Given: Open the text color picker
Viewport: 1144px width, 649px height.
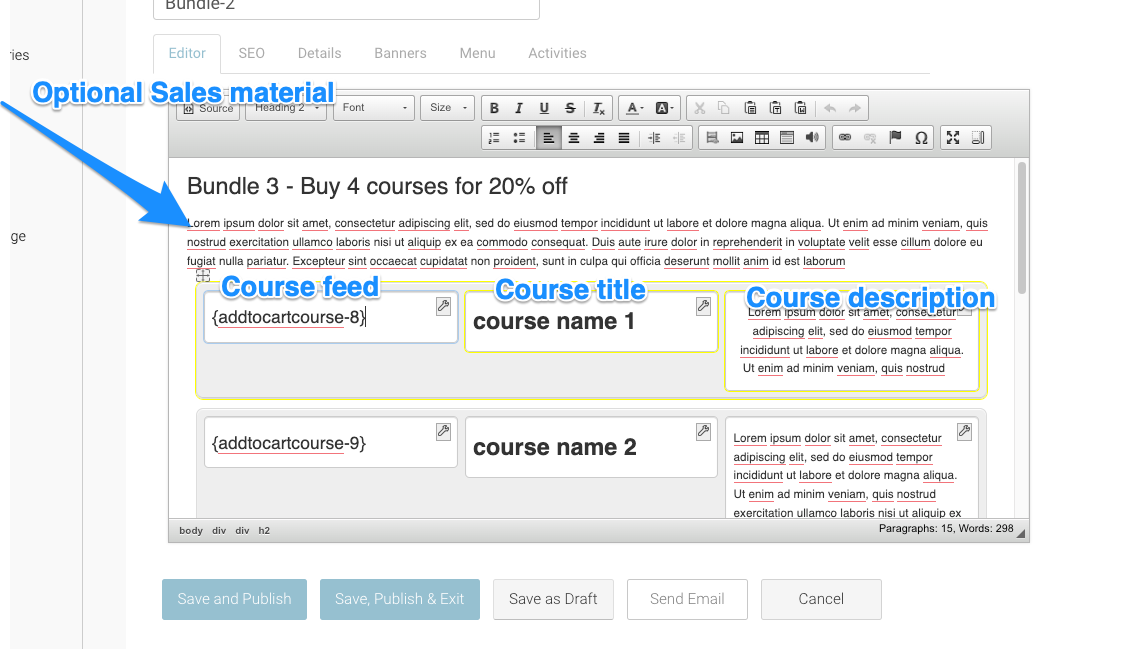Looking at the screenshot, I should pos(635,108).
